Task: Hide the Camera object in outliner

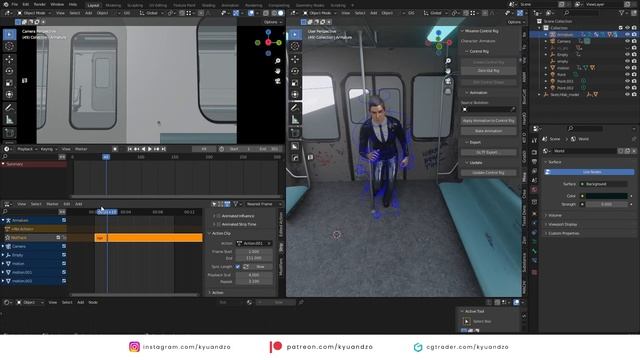Action: pos(627,41)
